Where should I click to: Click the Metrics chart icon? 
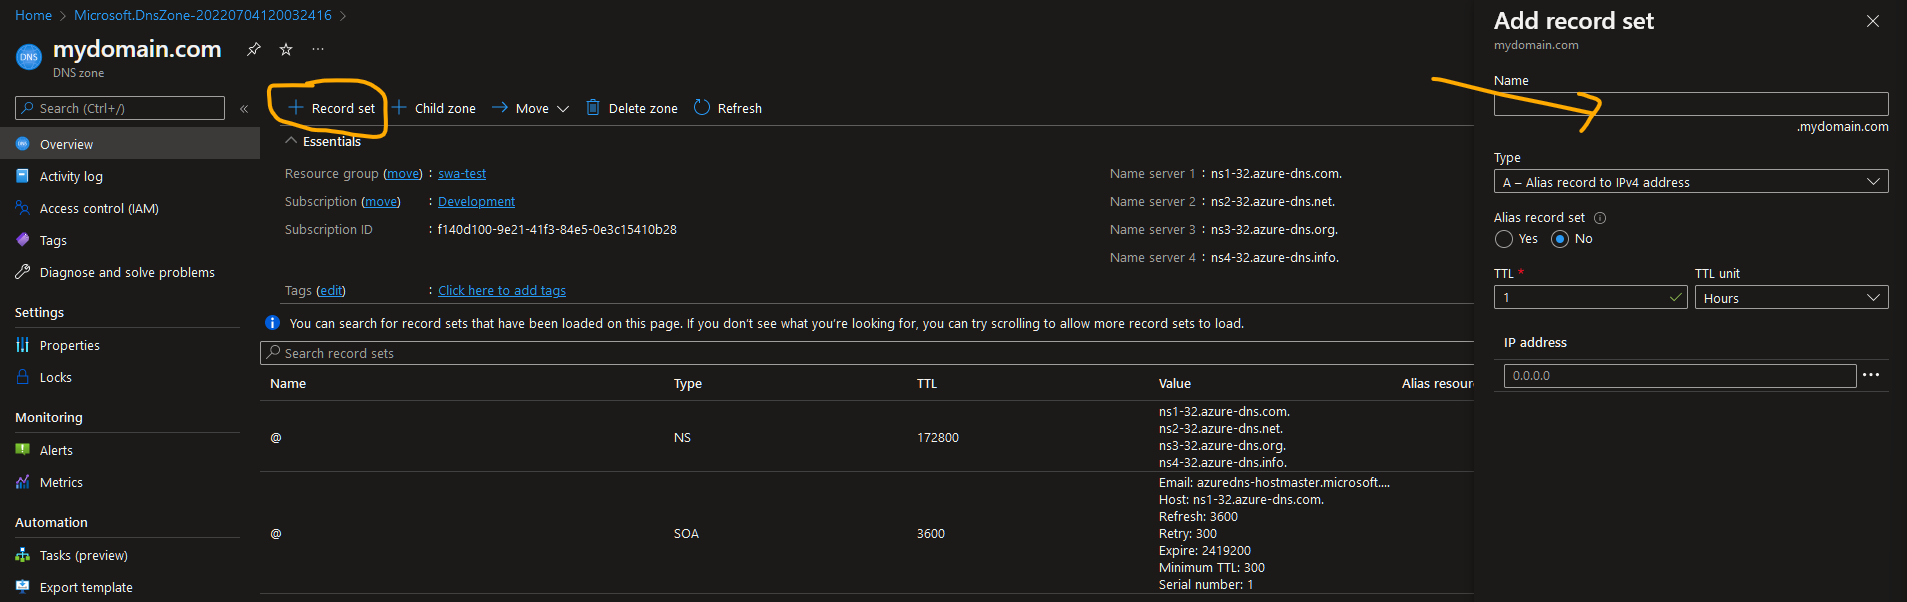pyautogui.click(x=23, y=482)
